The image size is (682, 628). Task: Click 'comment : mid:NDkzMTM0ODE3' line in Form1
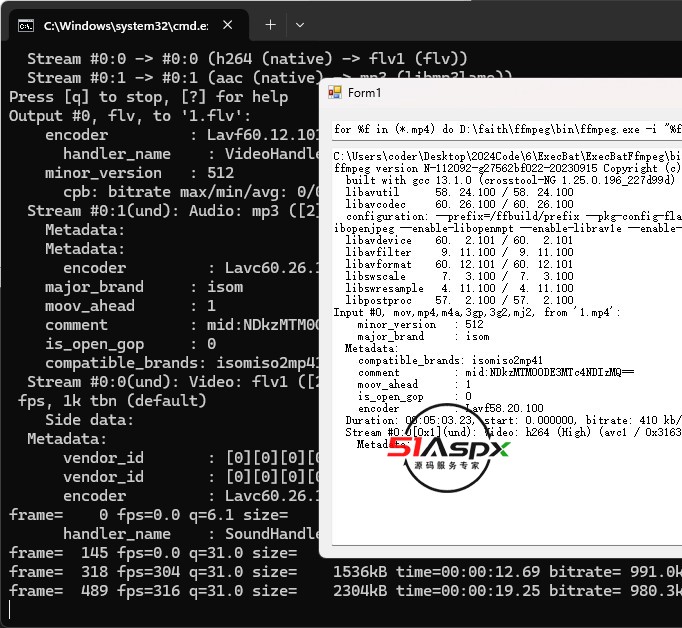coord(496,372)
